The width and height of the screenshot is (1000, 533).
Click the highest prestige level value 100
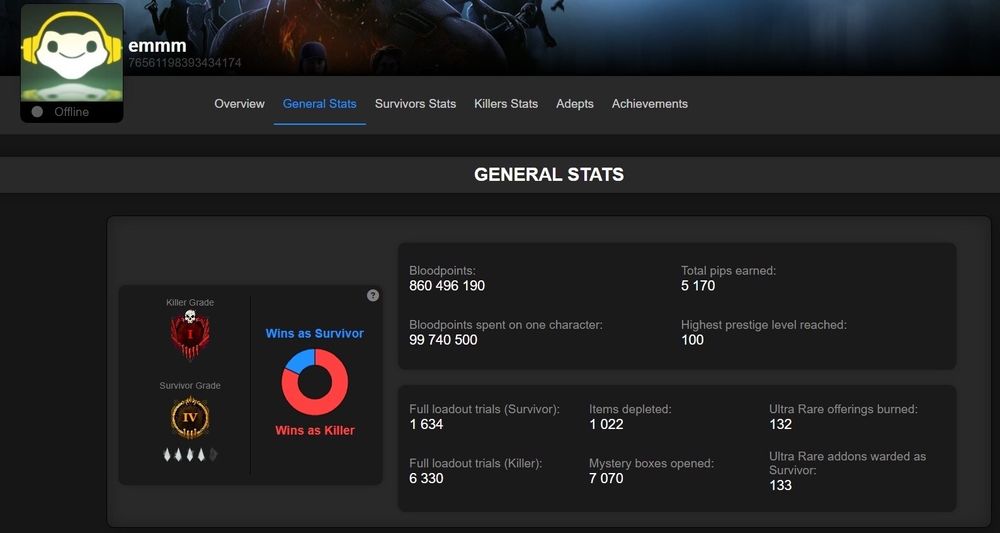(692, 340)
